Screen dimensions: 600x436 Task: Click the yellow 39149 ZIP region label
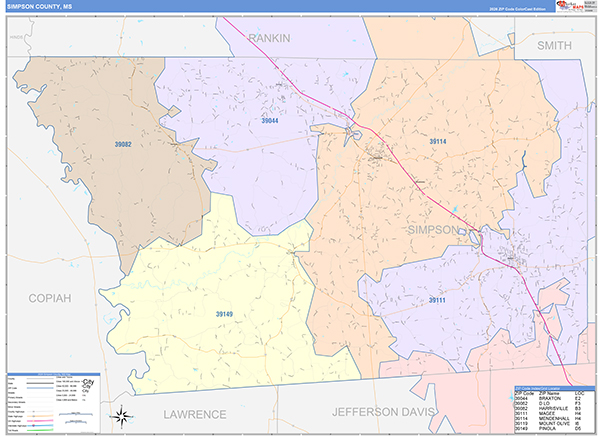tap(224, 314)
